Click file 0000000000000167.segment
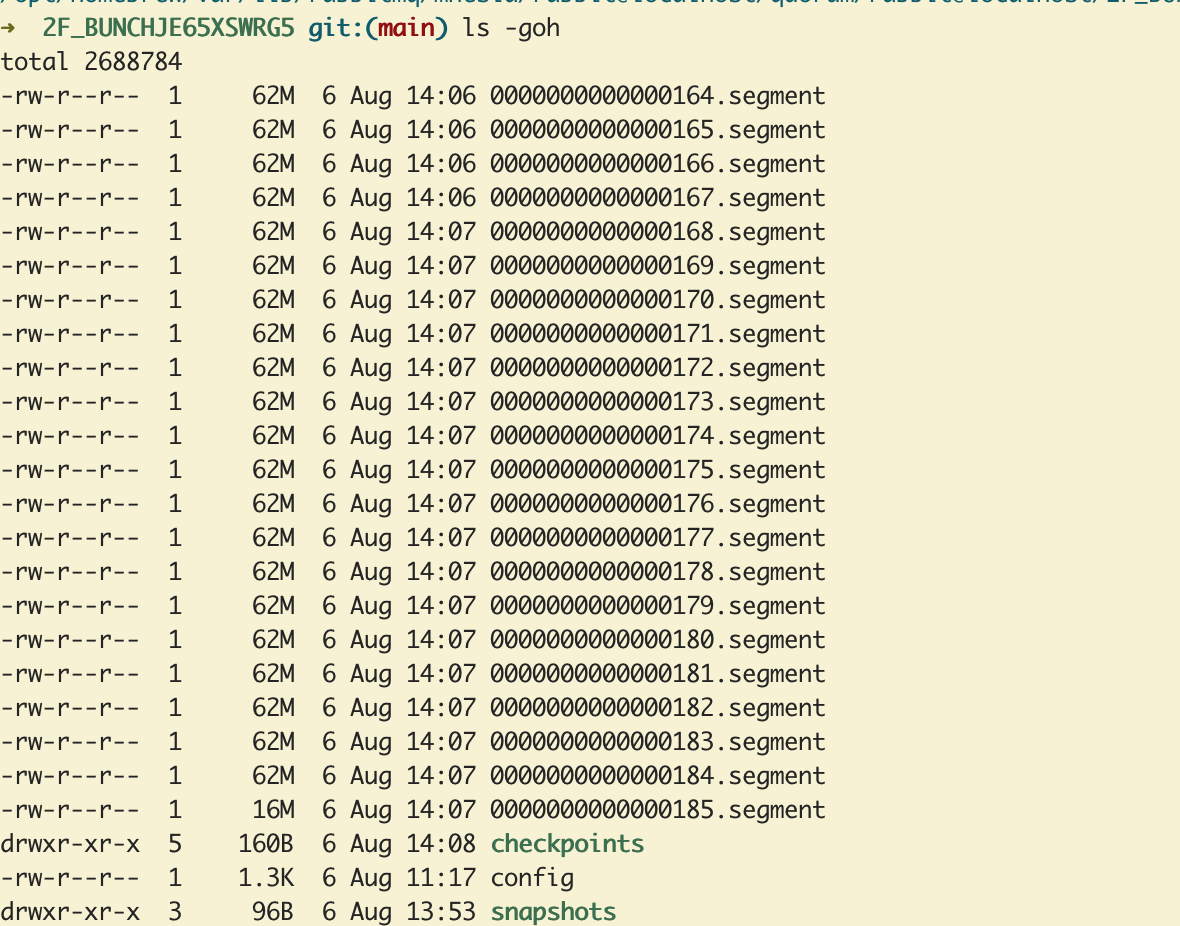This screenshot has height=926, width=1180. pyautogui.click(x=657, y=198)
